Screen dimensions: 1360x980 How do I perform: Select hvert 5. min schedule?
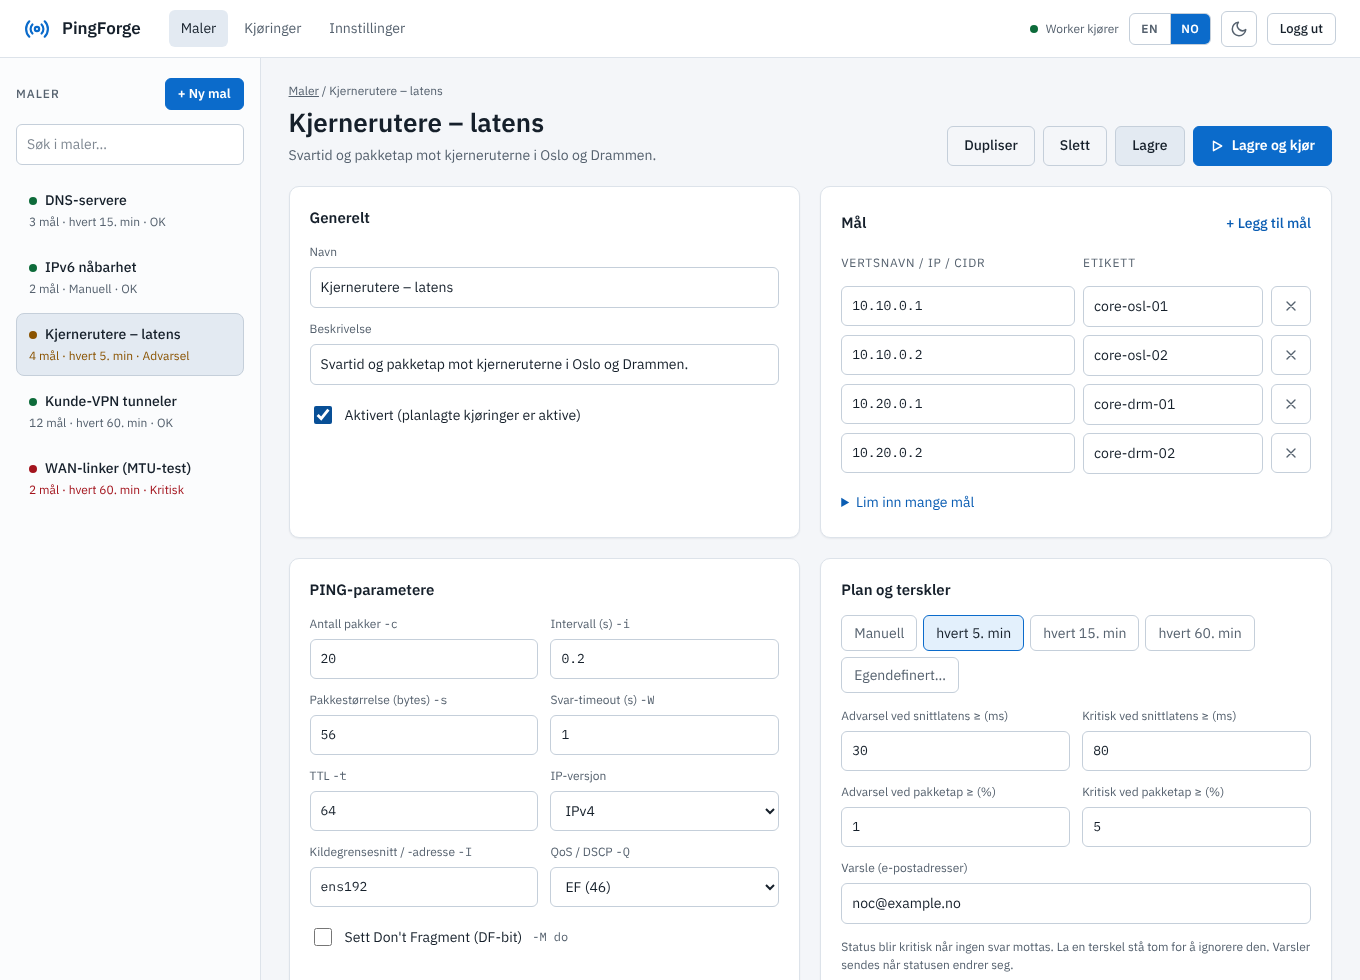pyautogui.click(x=973, y=633)
